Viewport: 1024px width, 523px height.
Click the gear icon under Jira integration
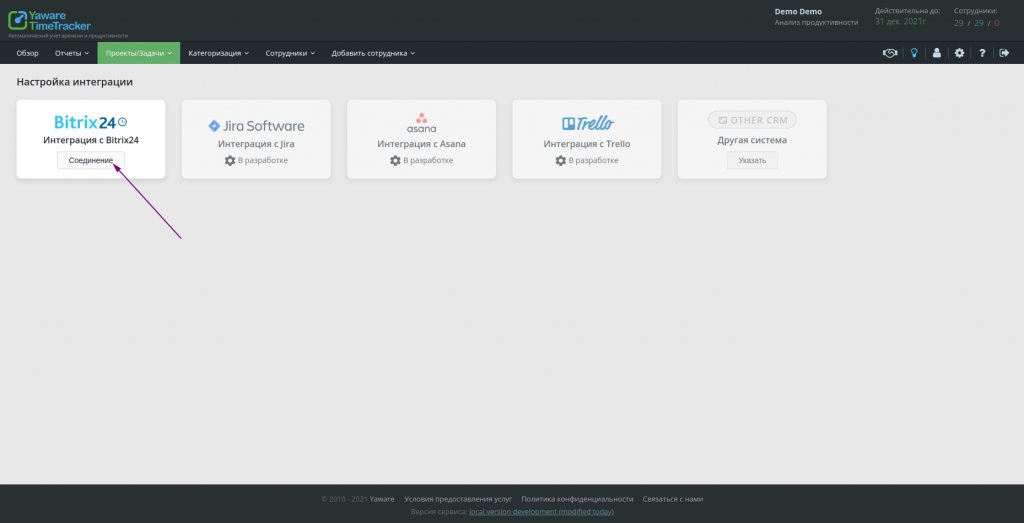230,161
